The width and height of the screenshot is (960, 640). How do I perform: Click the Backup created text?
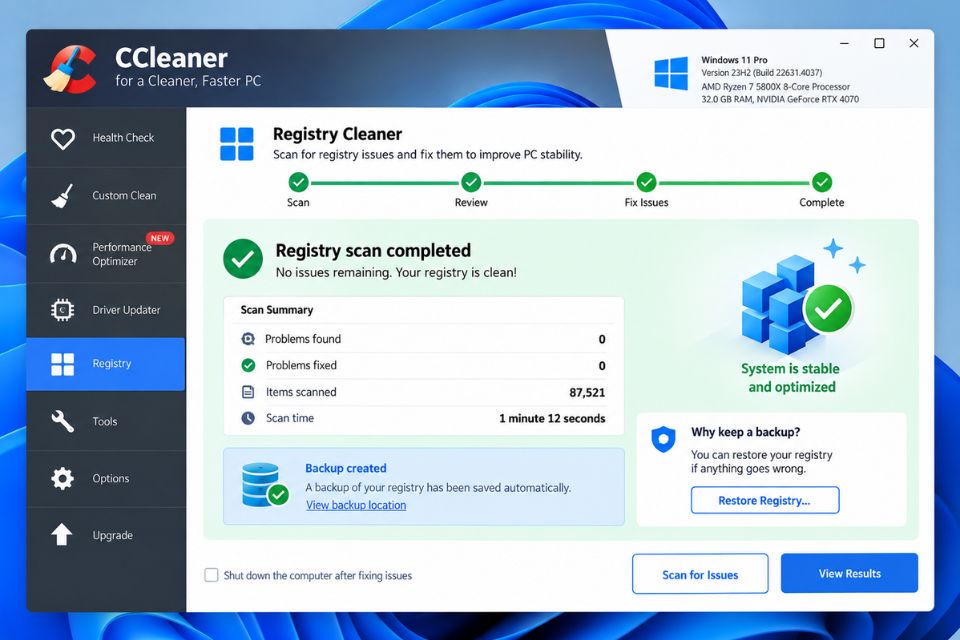coord(346,469)
